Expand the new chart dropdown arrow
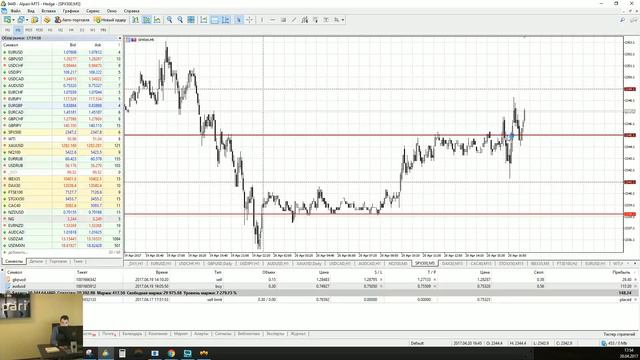This screenshot has height=360, width=640. [x=13, y=20]
